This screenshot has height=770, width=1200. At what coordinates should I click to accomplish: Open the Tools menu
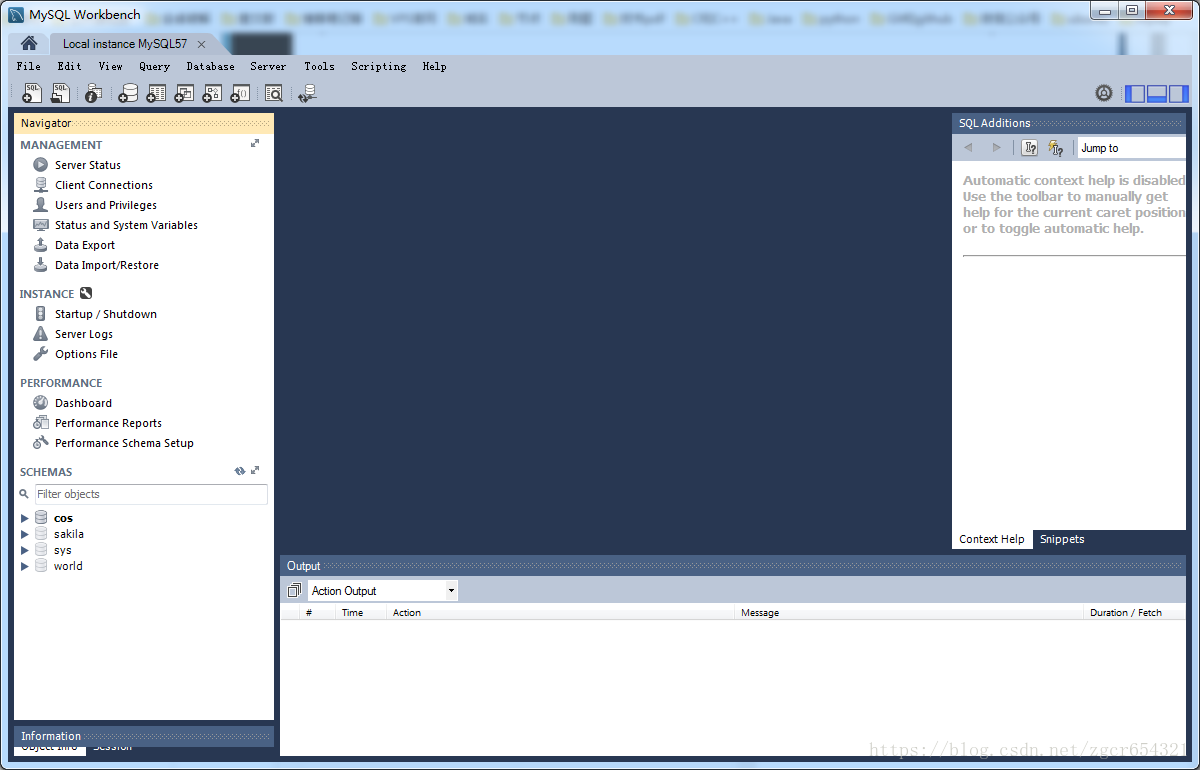pos(320,66)
